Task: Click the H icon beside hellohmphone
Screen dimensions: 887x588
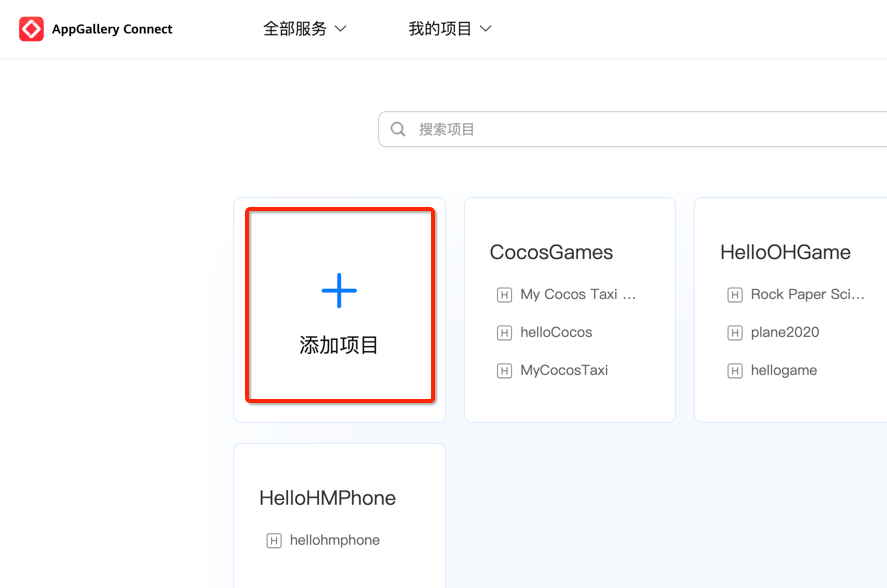Action: click(x=273, y=540)
